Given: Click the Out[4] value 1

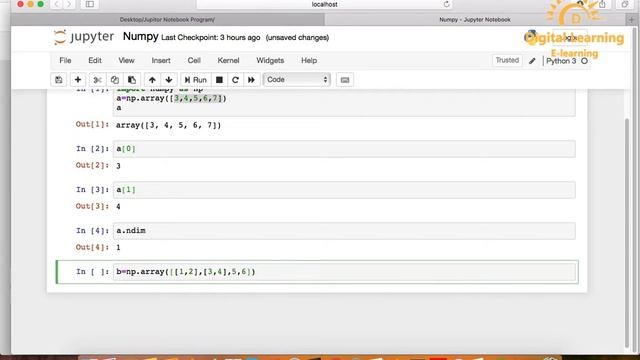Looking at the screenshot, I should tap(118, 247).
